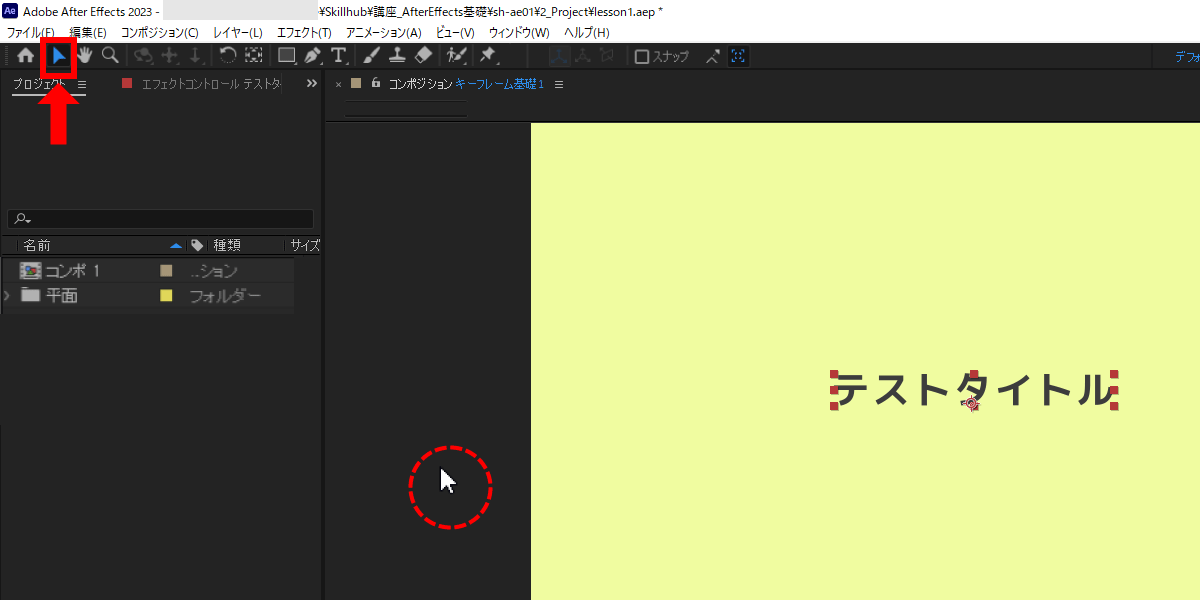
Task: Select the Orbit camera tool
Action: click(x=144, y=56)
